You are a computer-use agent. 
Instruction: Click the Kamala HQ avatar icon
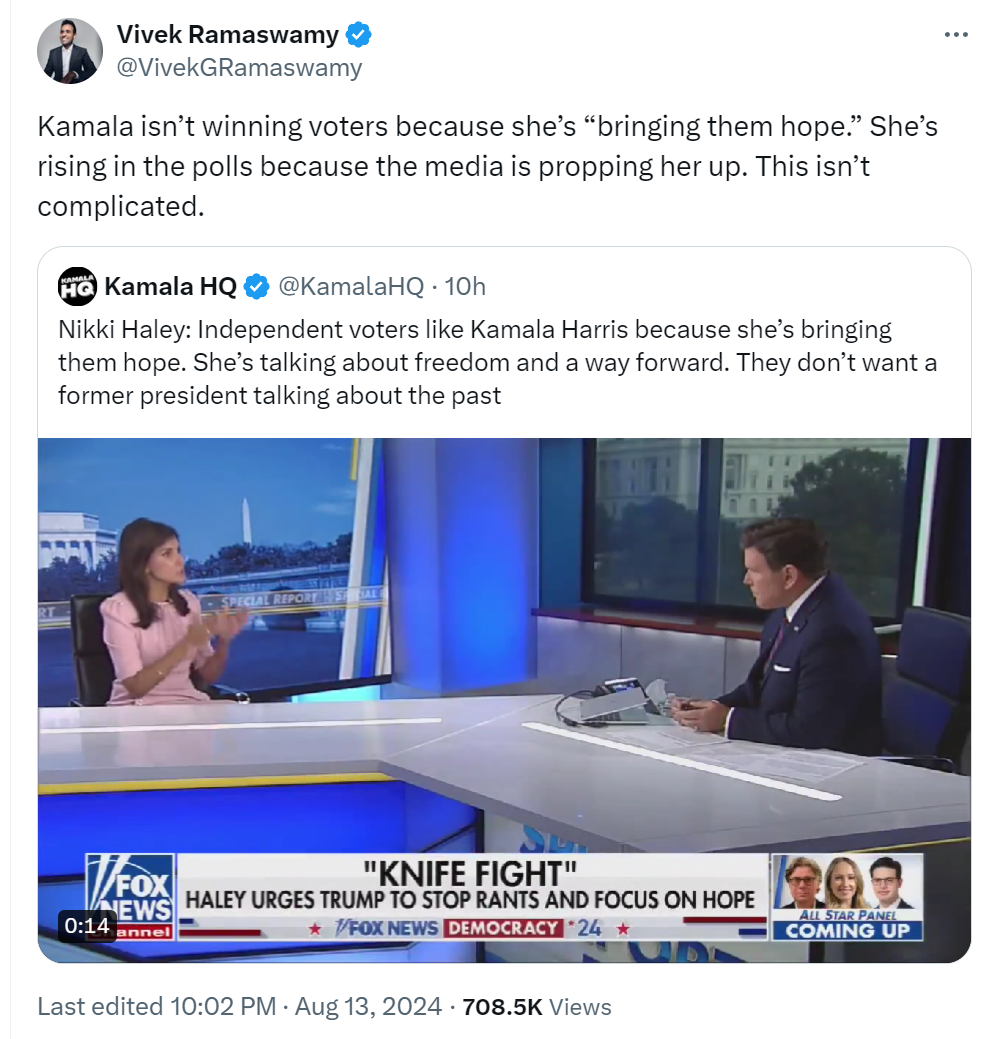pyautogui.click(x=78, y=286)
